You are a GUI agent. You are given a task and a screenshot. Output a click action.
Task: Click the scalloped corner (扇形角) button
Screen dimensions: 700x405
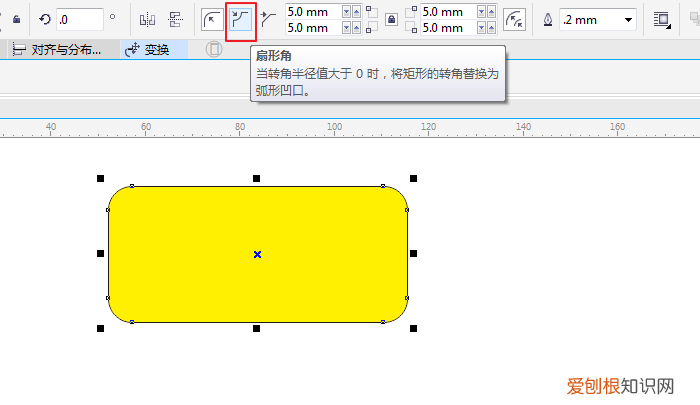click(240, 19)
